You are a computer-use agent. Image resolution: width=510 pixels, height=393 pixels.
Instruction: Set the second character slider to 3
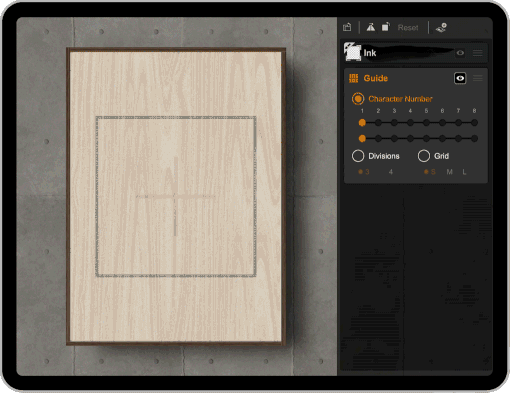(394, 138)
